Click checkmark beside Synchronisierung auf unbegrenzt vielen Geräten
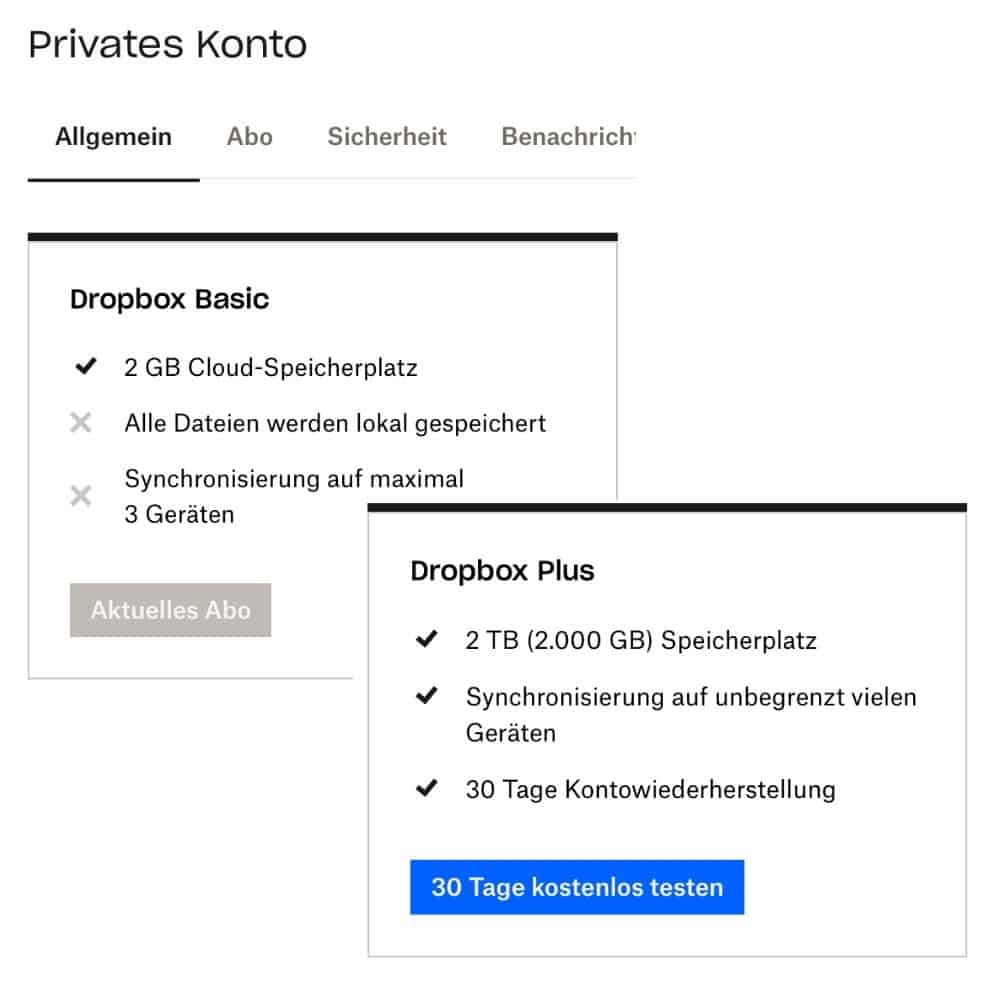 (427, 695)
